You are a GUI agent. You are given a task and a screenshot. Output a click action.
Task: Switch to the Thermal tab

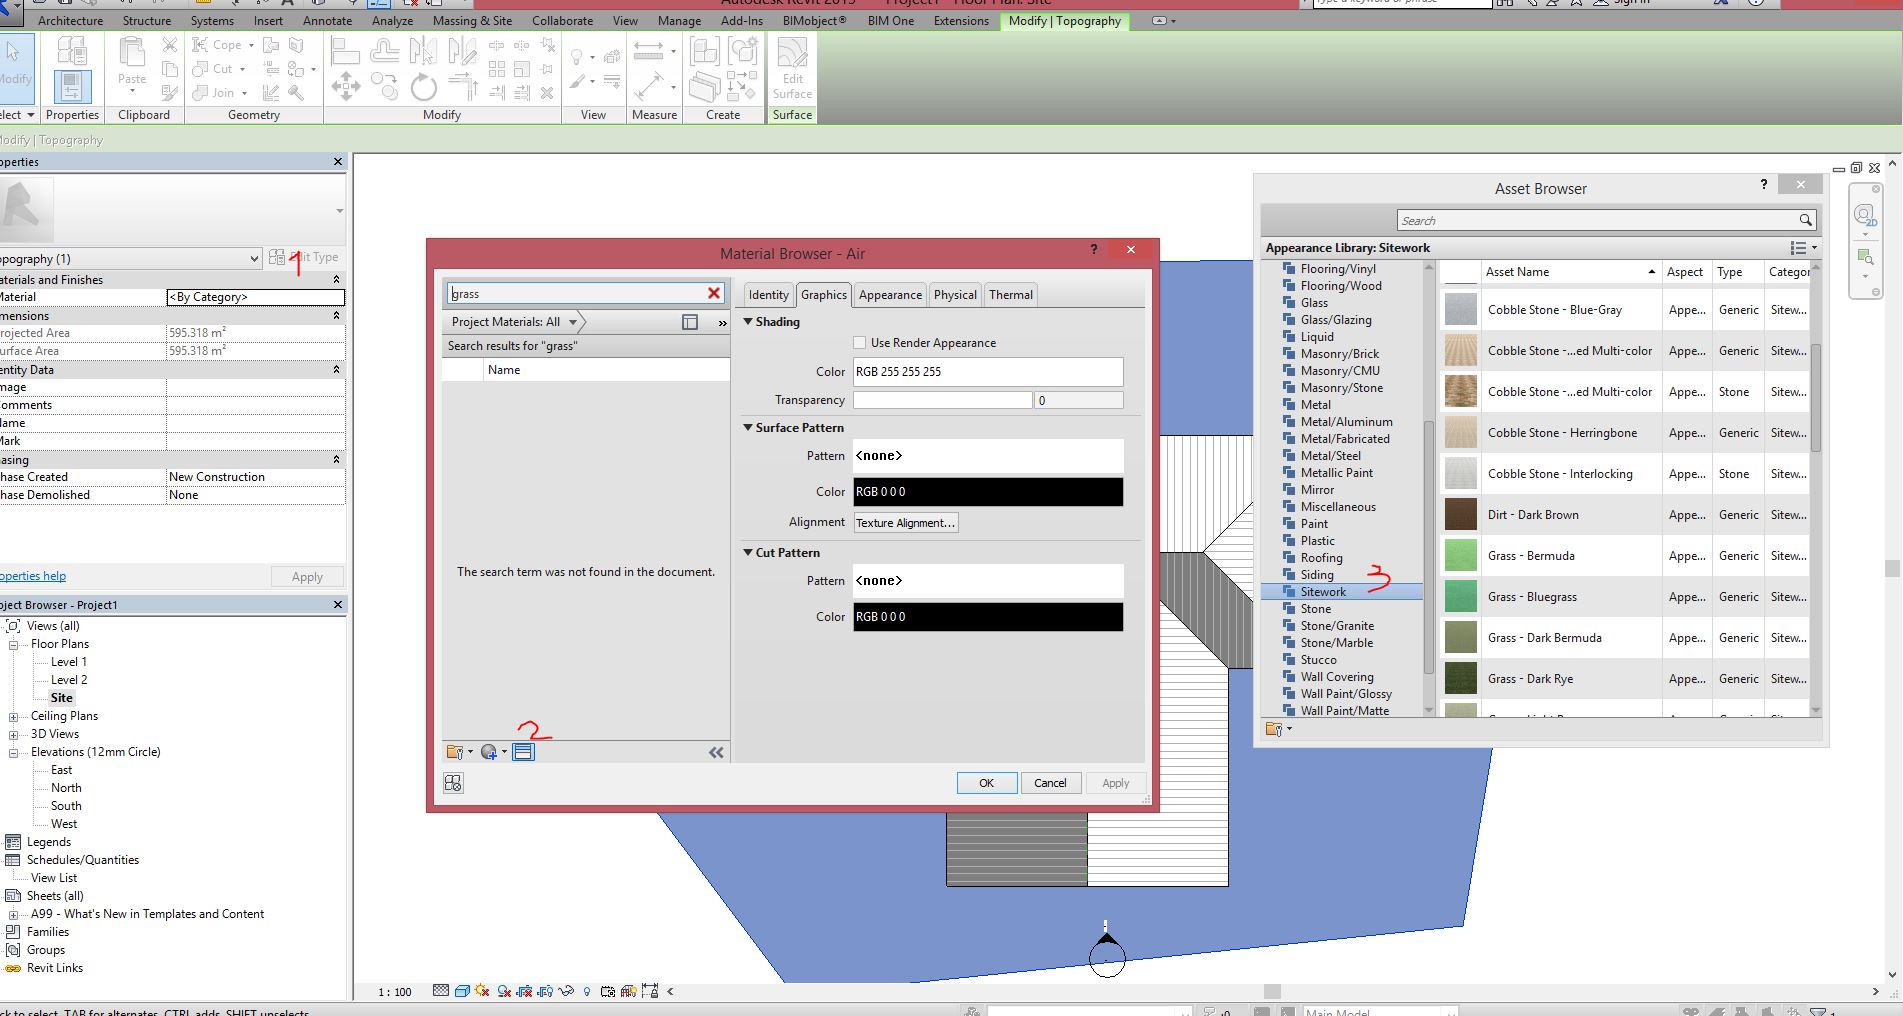[x=1011, y=295]
